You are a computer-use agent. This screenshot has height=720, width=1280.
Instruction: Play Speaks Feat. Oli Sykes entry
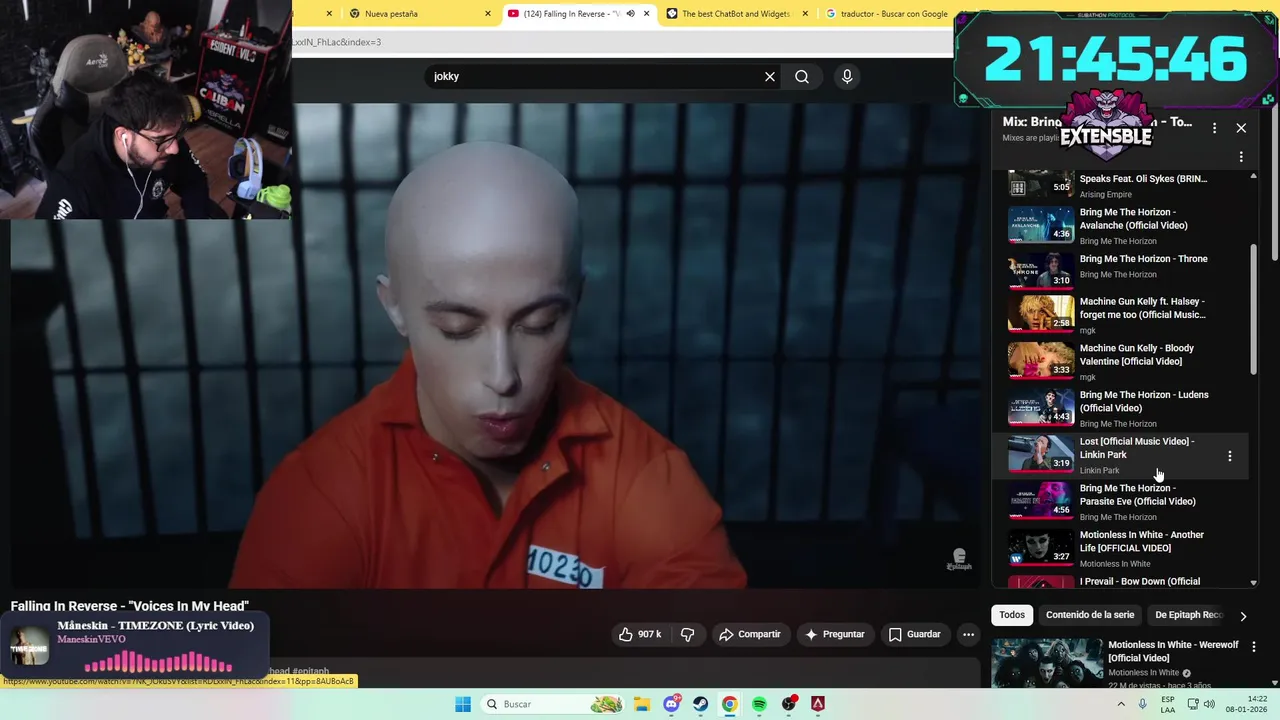coord(1120,186)
